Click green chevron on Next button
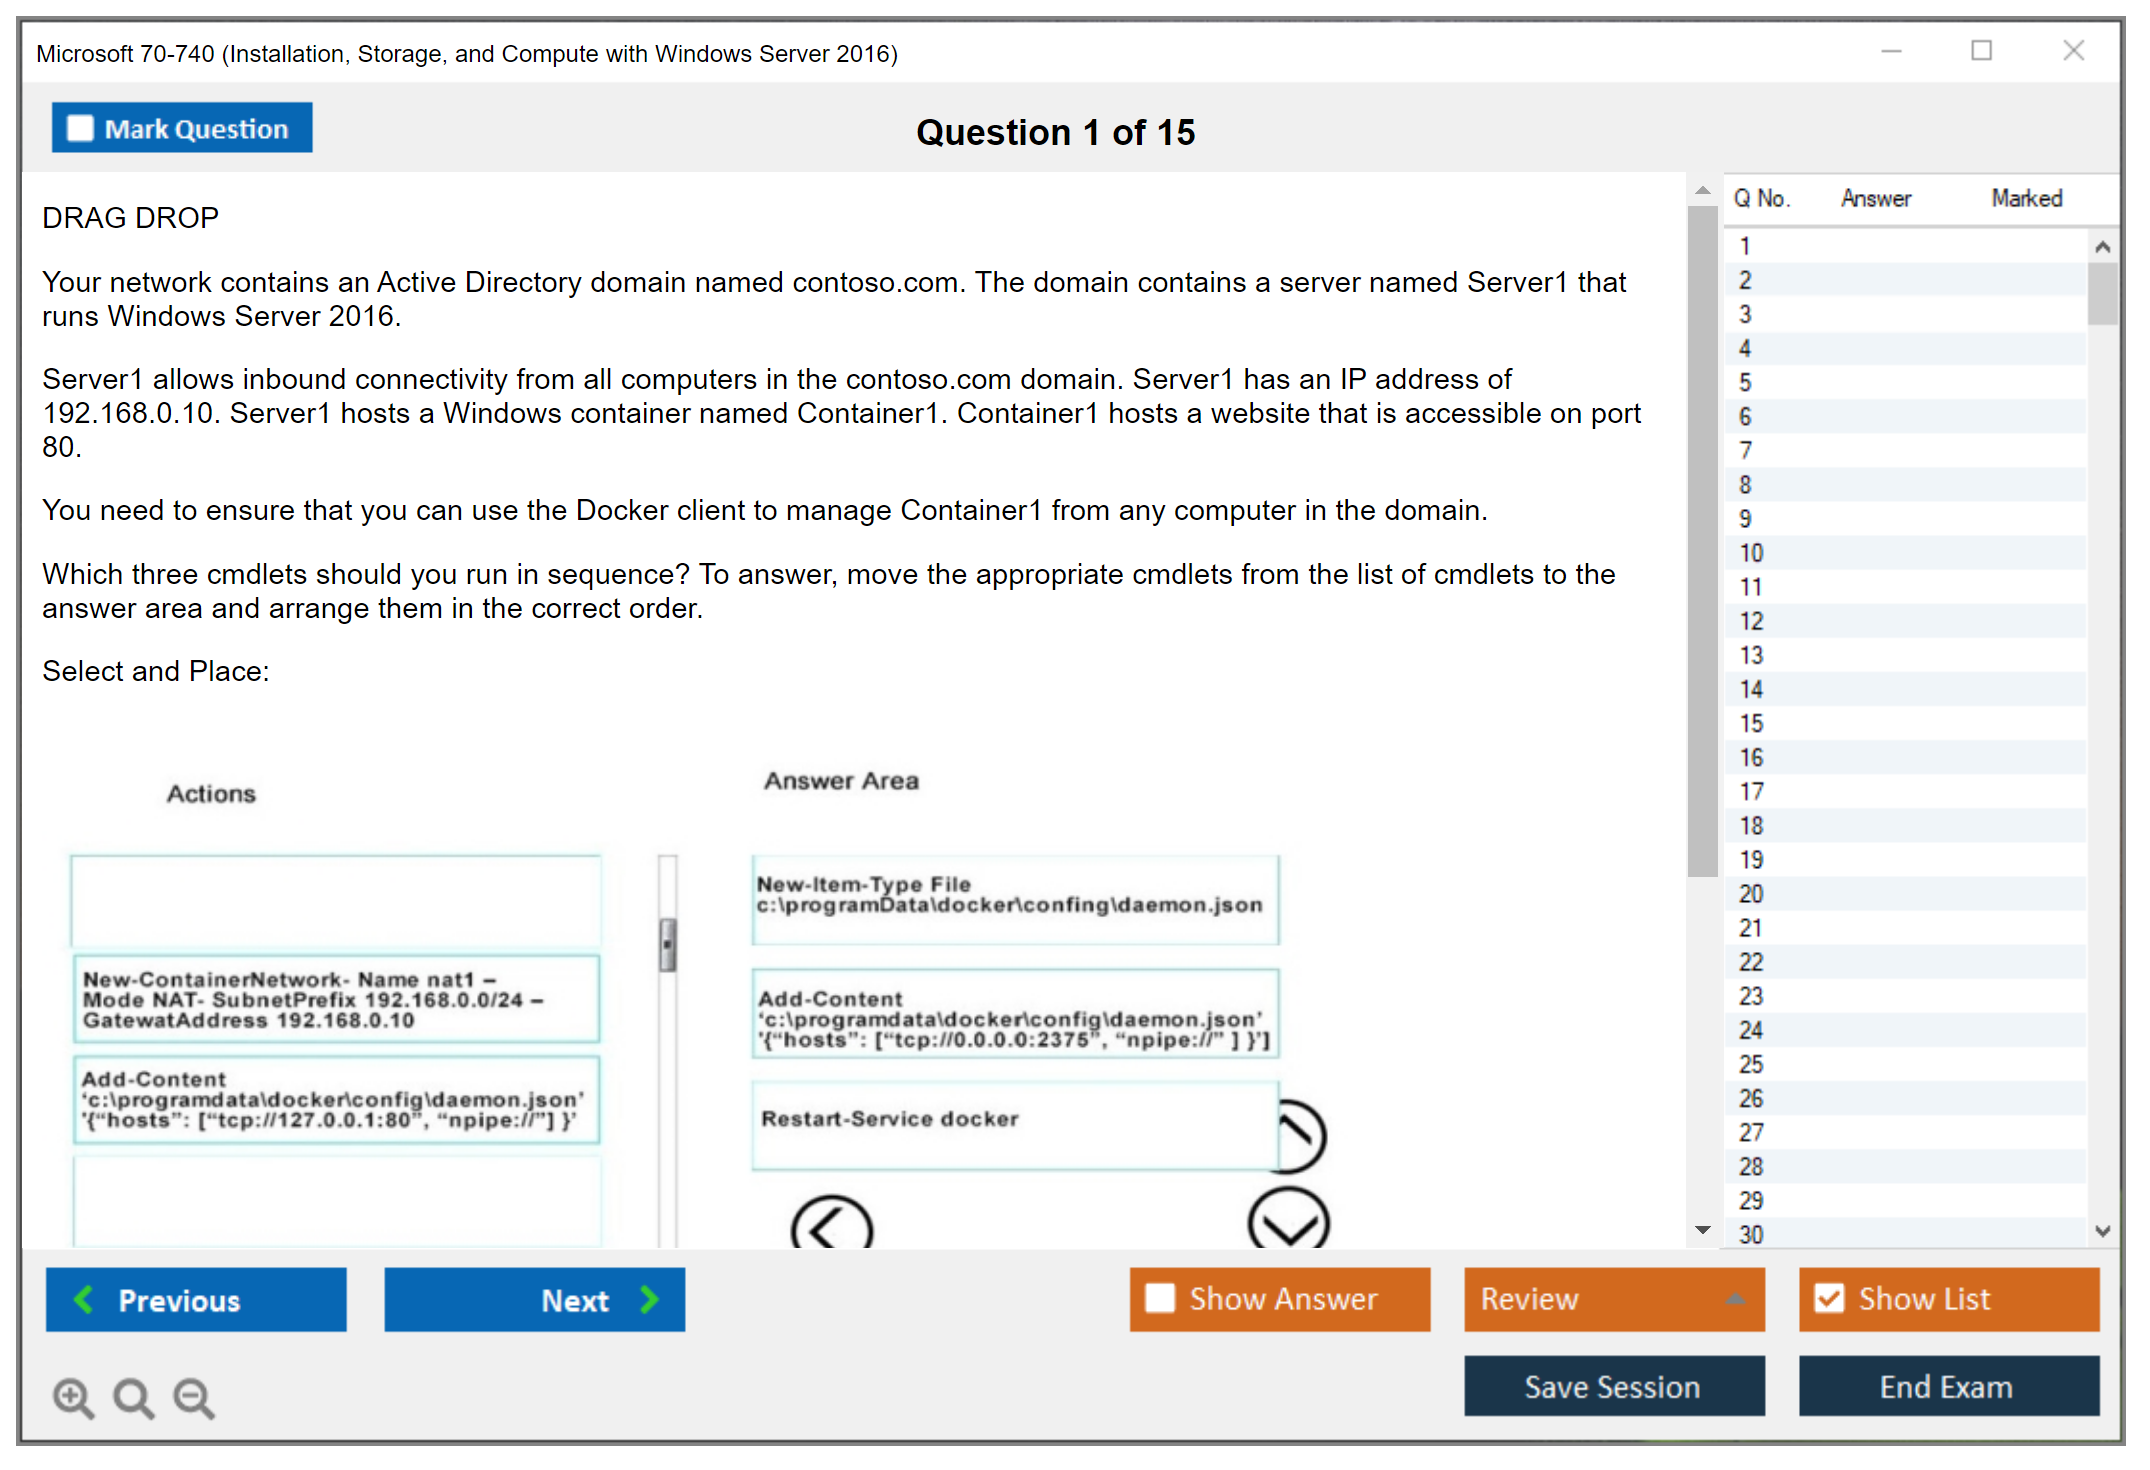 [650, 1299]
